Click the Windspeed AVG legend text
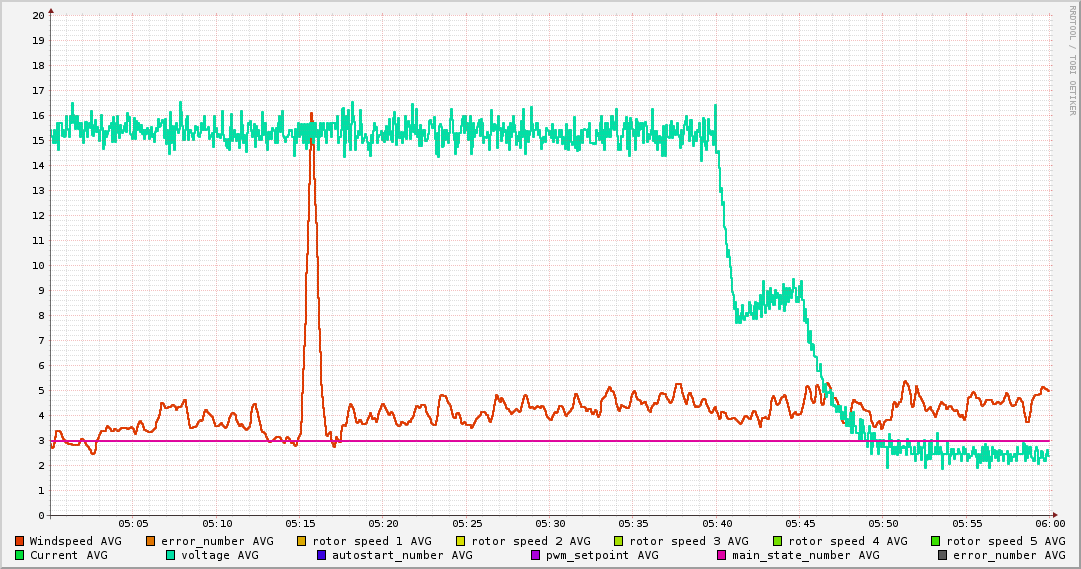 pyautogui.click(x=75, y=541)
